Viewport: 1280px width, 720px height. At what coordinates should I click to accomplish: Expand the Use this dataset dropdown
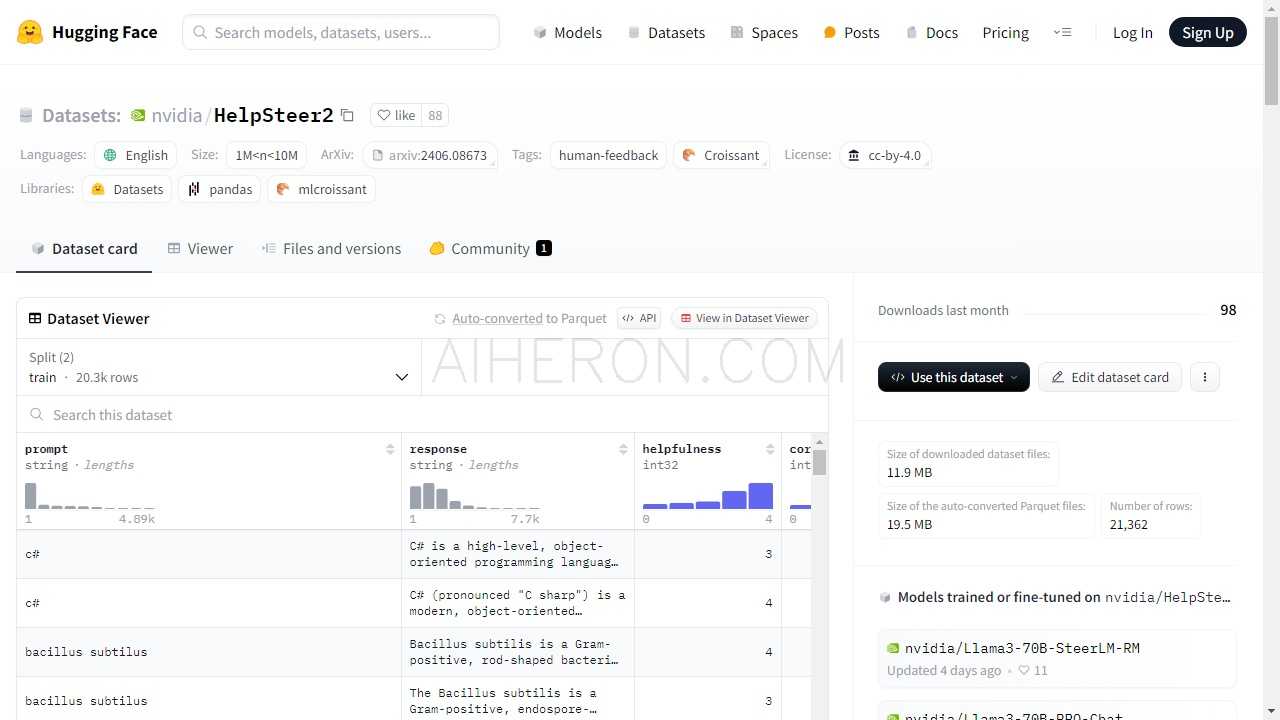[x=953, y=377]
